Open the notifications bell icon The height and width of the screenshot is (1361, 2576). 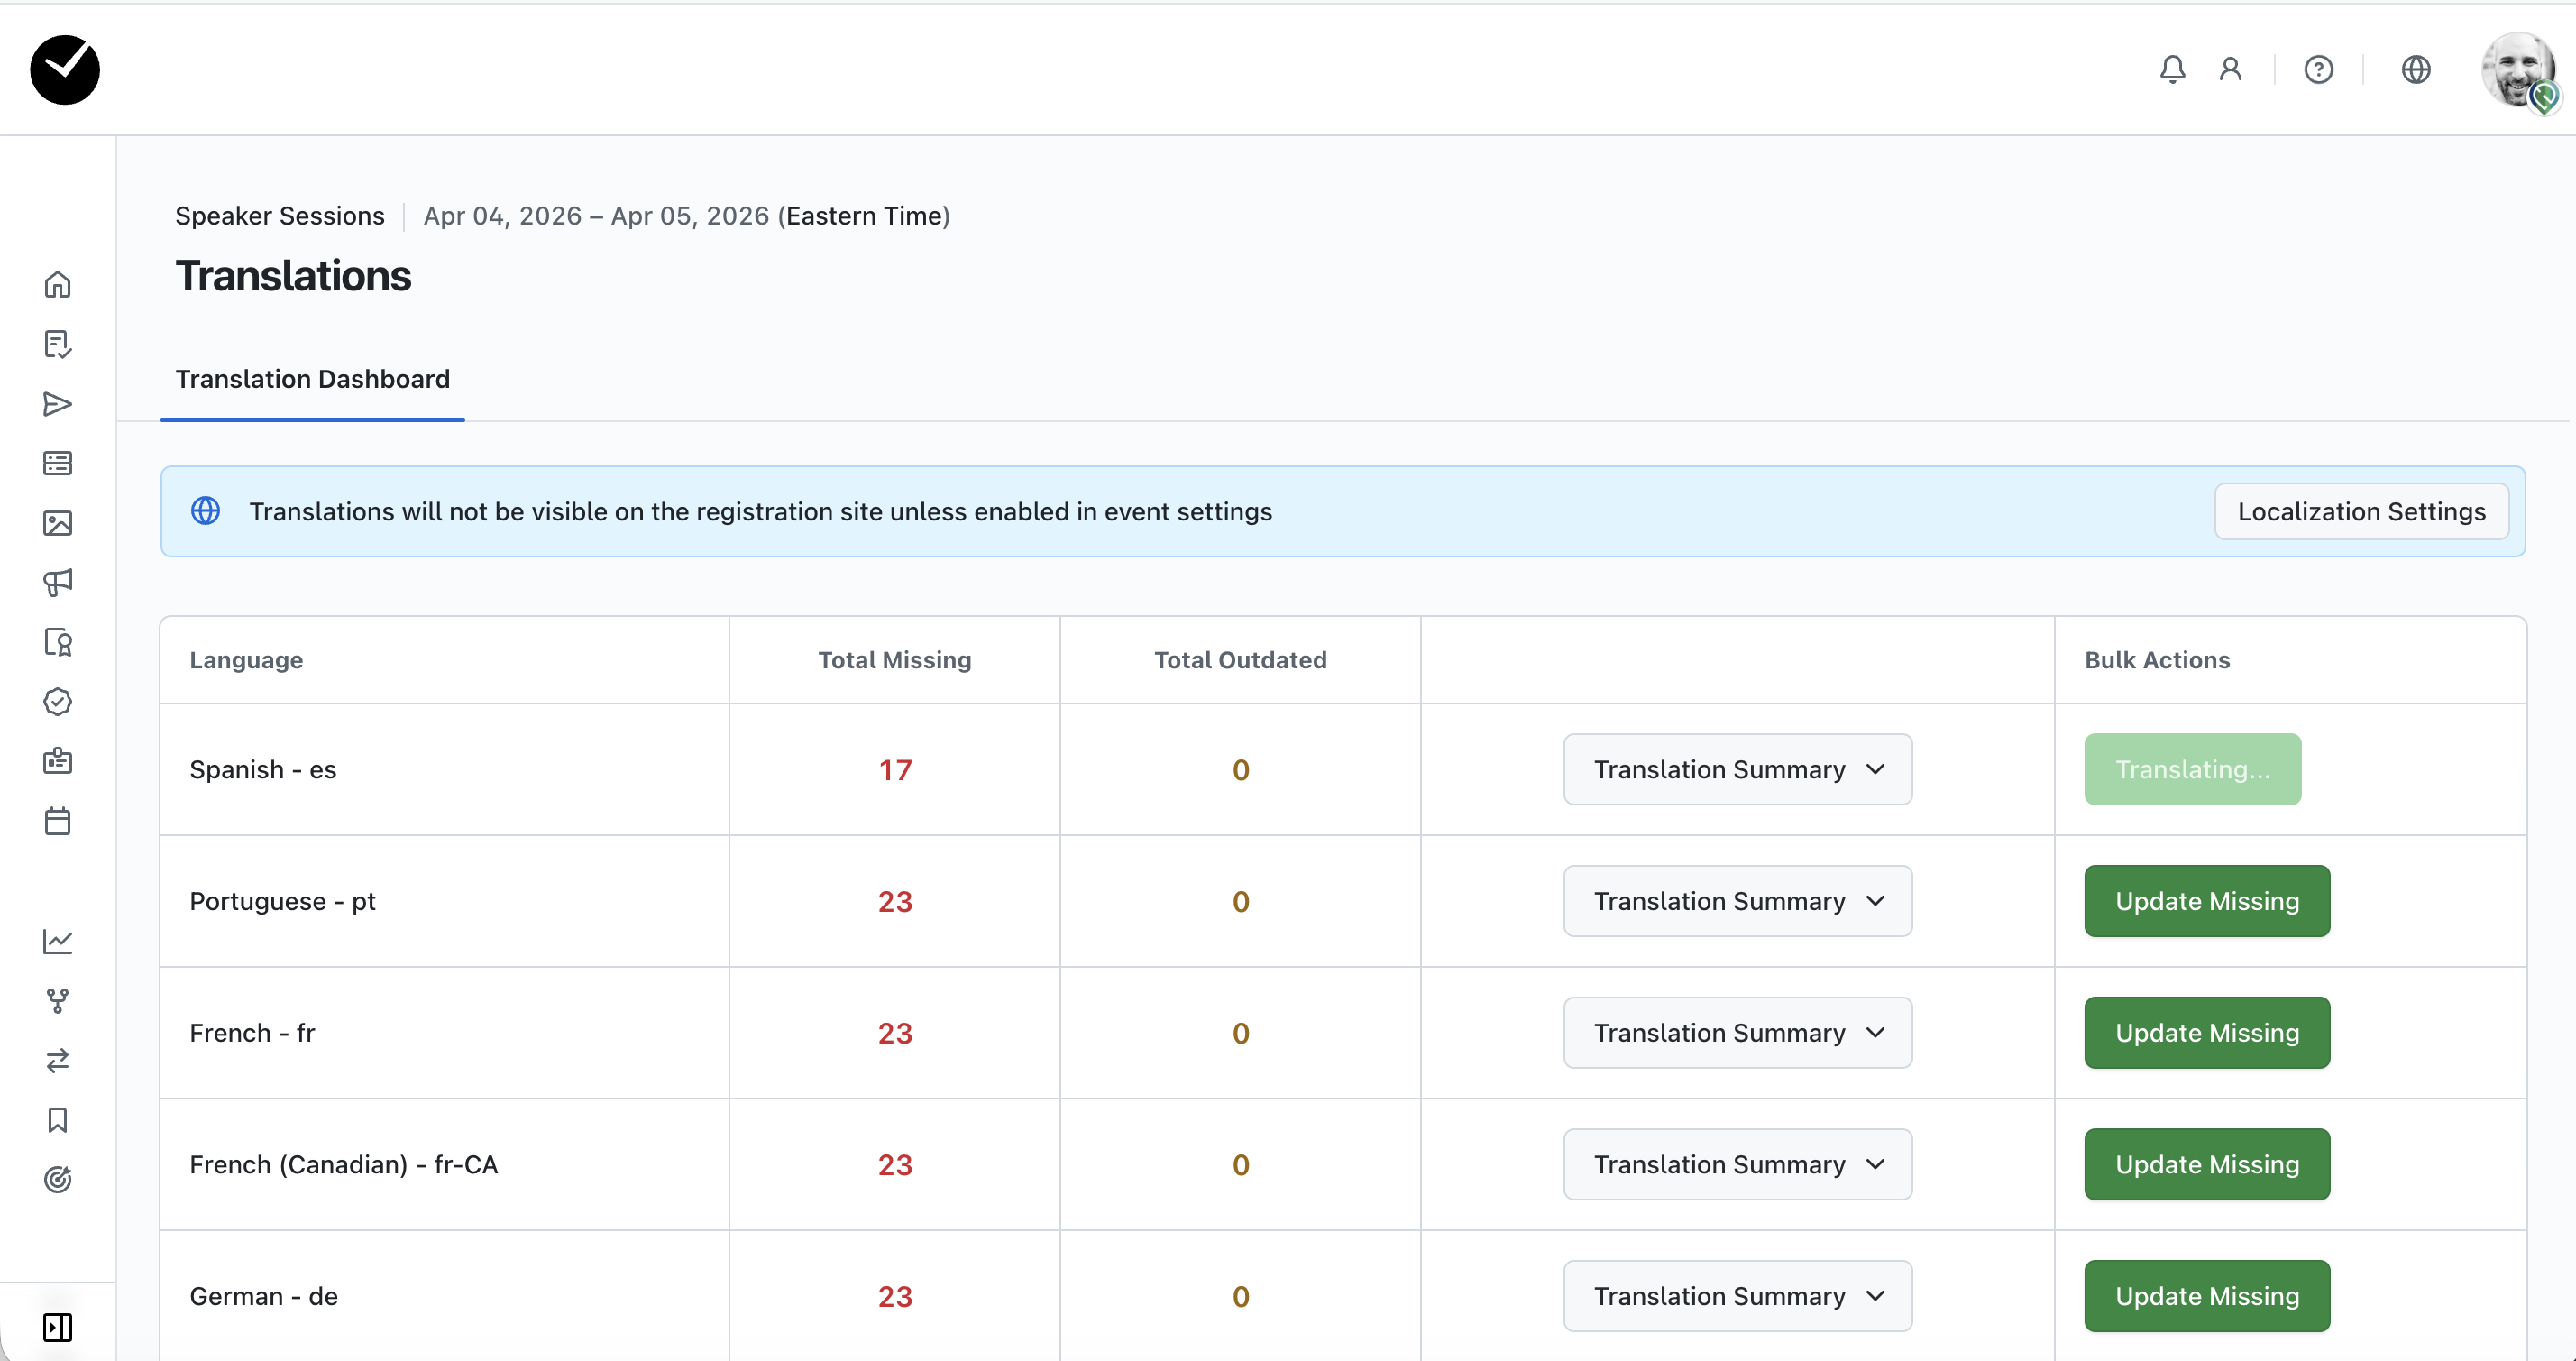click(2172, 69)
